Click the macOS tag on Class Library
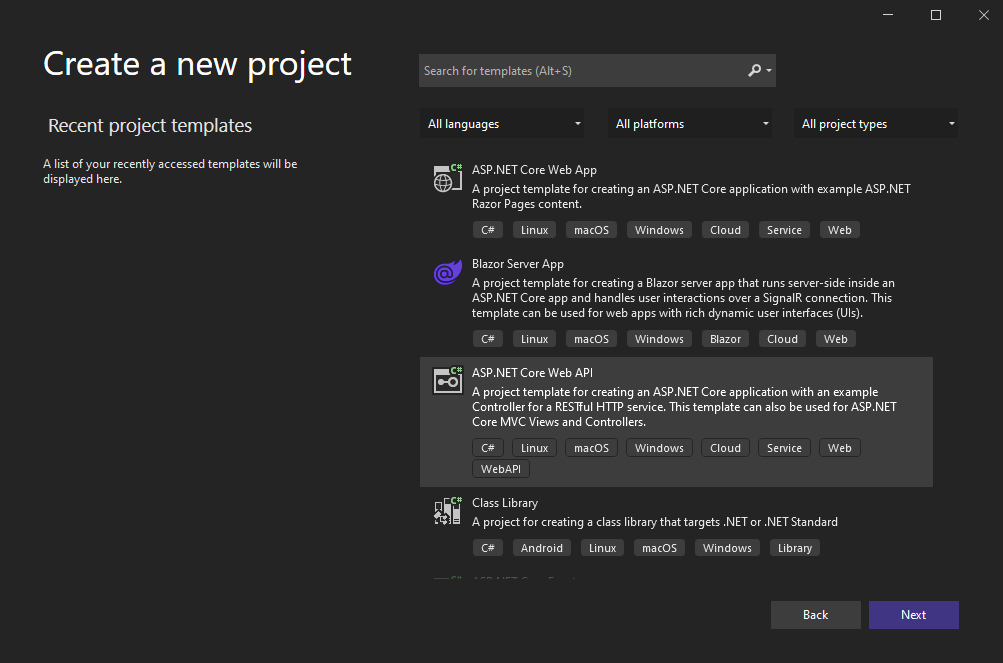The width and height of the screenshot is (1003, 663). [659, 548]
